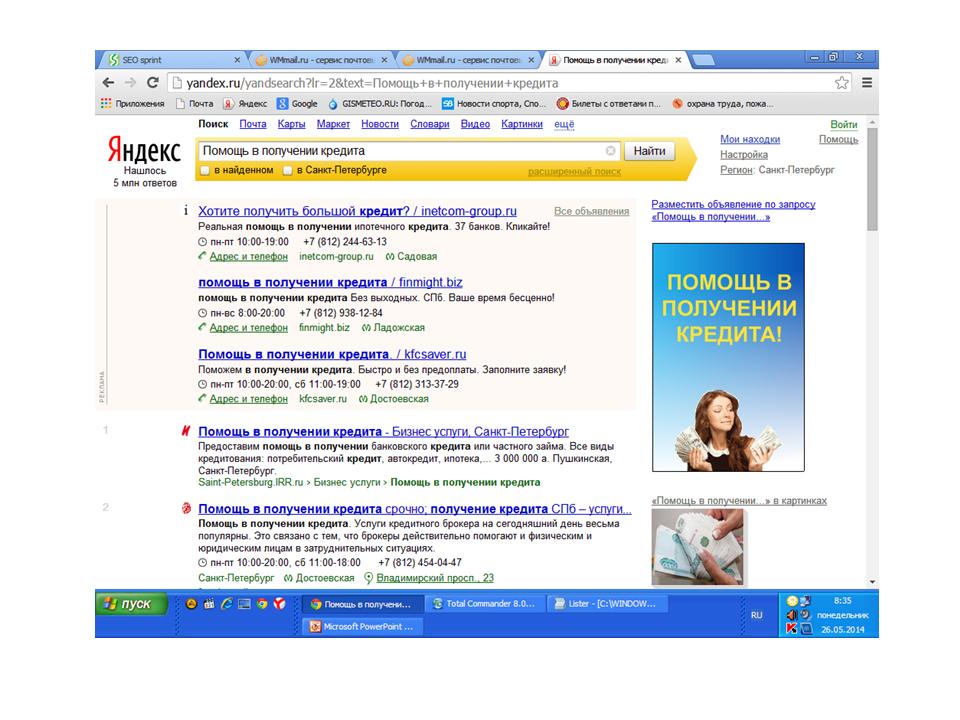Open inetcom-group.ru ad headline
The width and height of the screenshot is (960, 720).
357,211
